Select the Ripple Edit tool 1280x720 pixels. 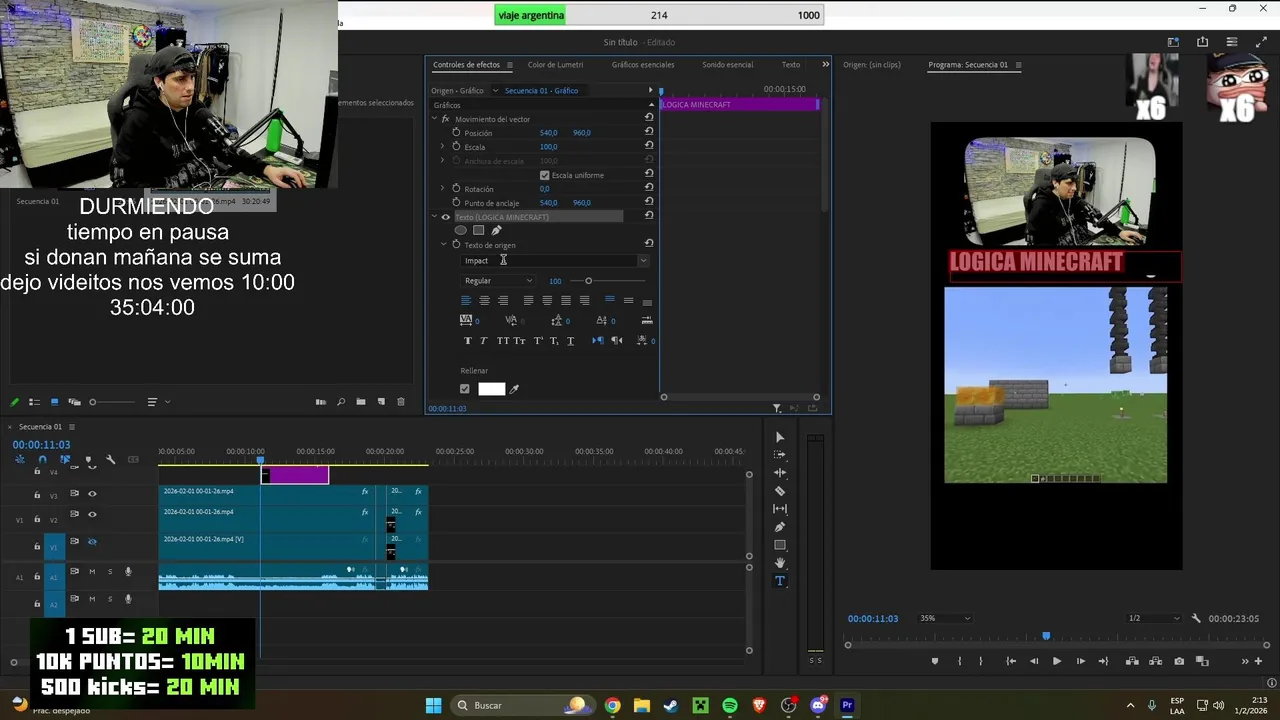780,473
